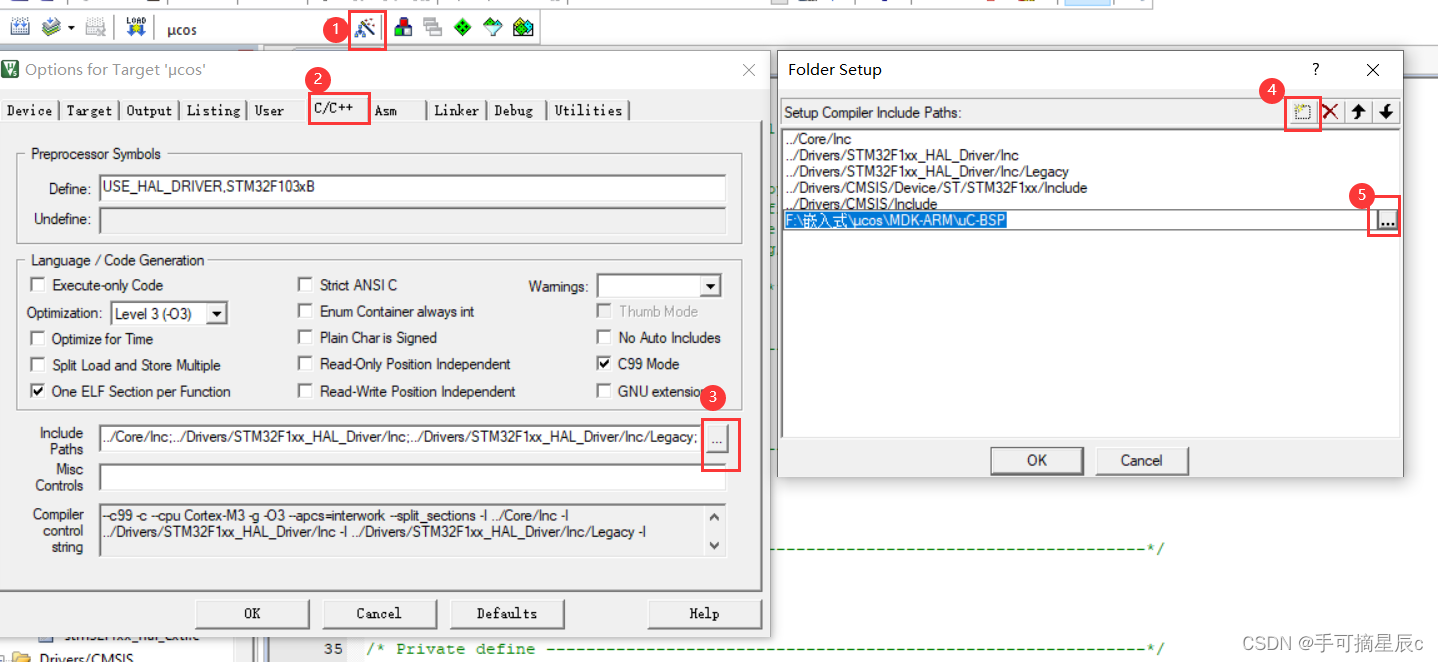Click the red X delete path icon

pos(1330,112)
